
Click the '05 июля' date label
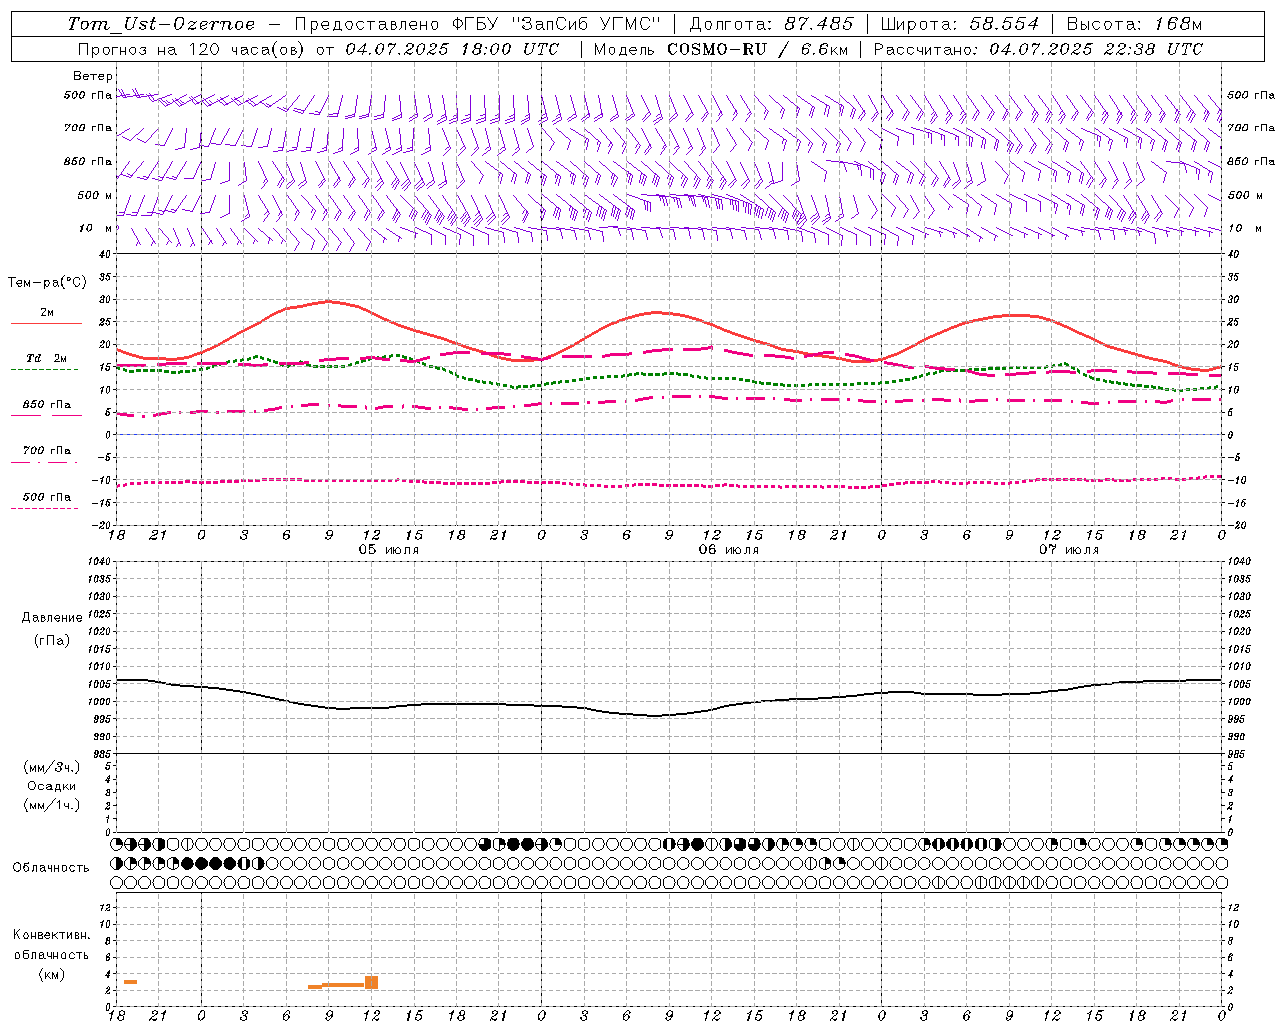(389, 550)
